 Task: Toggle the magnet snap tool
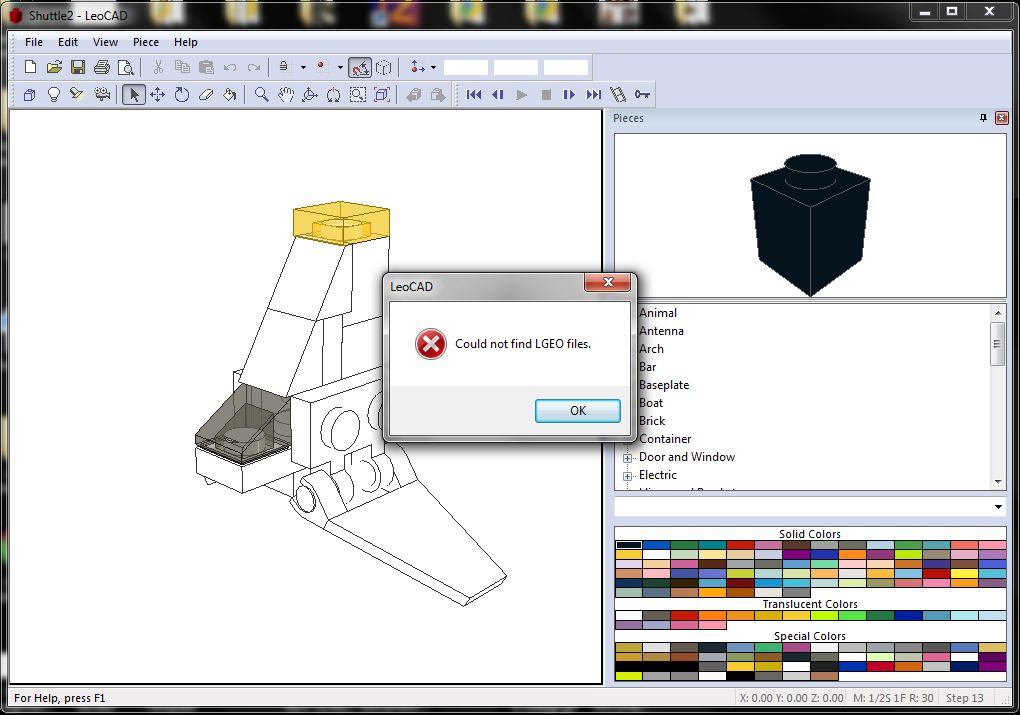360,67
